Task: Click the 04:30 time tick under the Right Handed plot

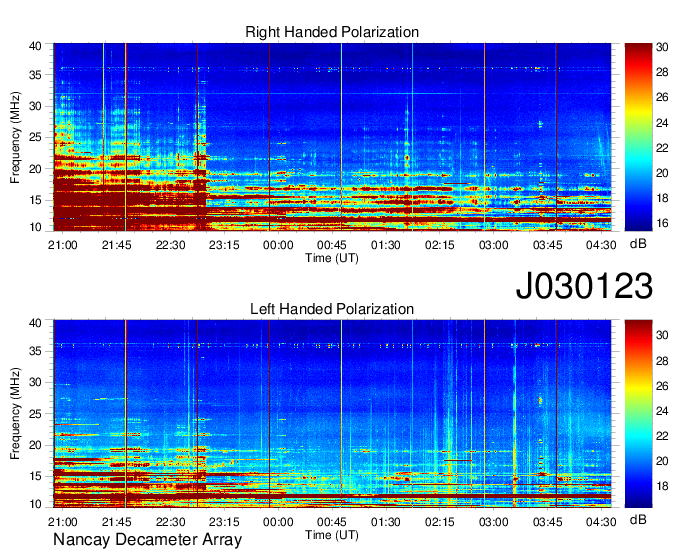Action: 601,245
